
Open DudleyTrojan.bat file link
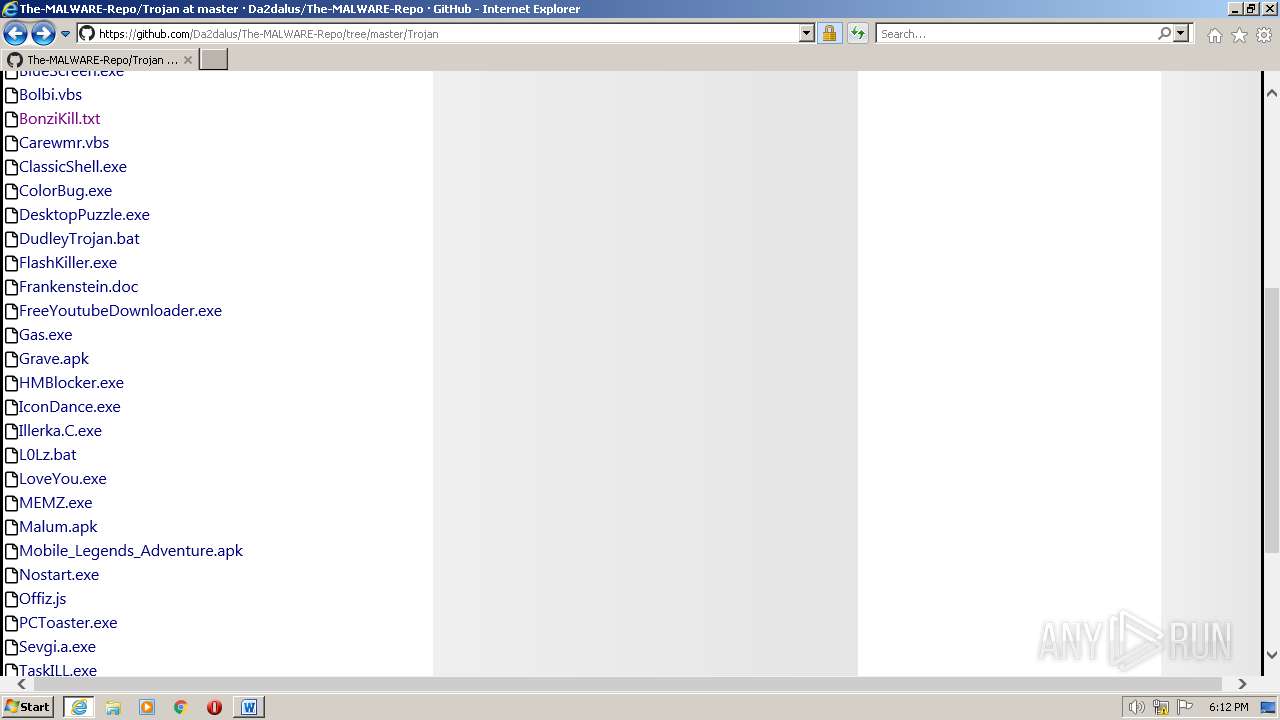[79, 239]
